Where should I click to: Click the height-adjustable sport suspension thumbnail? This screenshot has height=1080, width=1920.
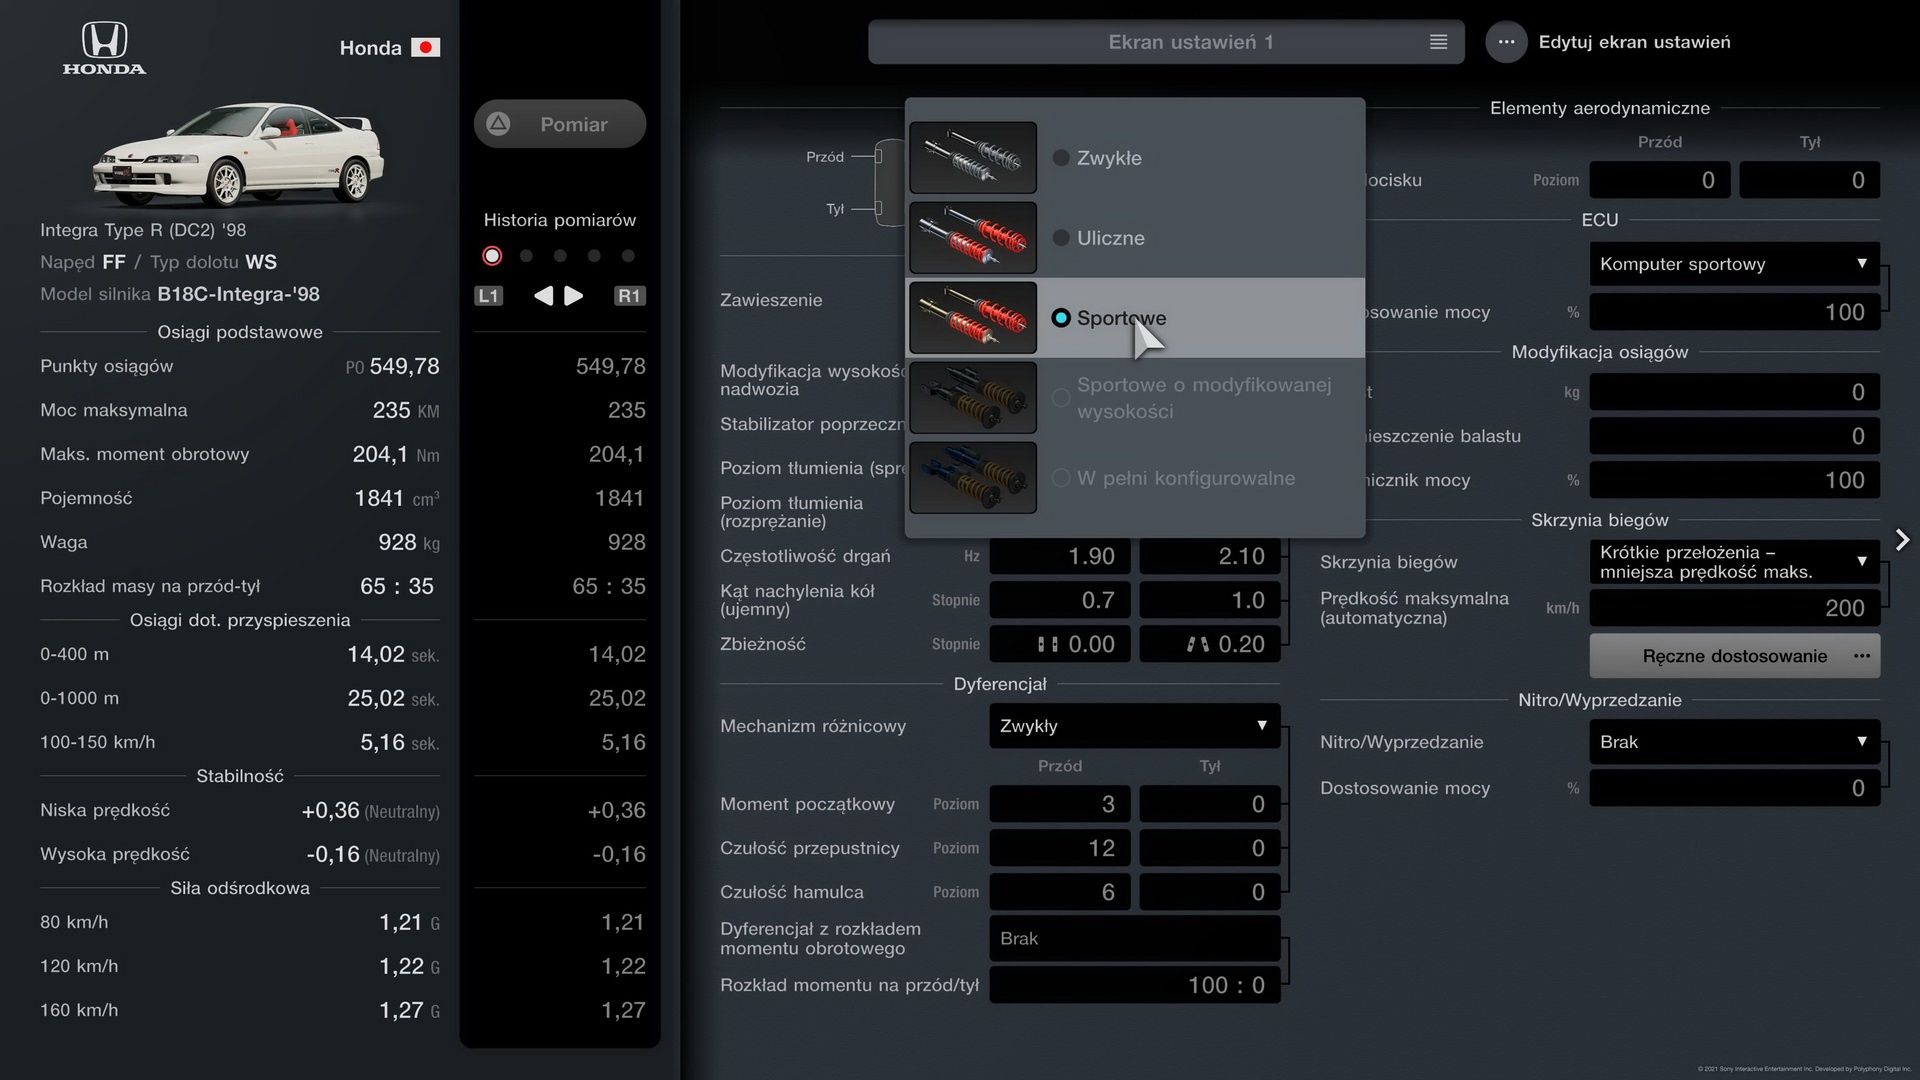[x=973, y=398]
